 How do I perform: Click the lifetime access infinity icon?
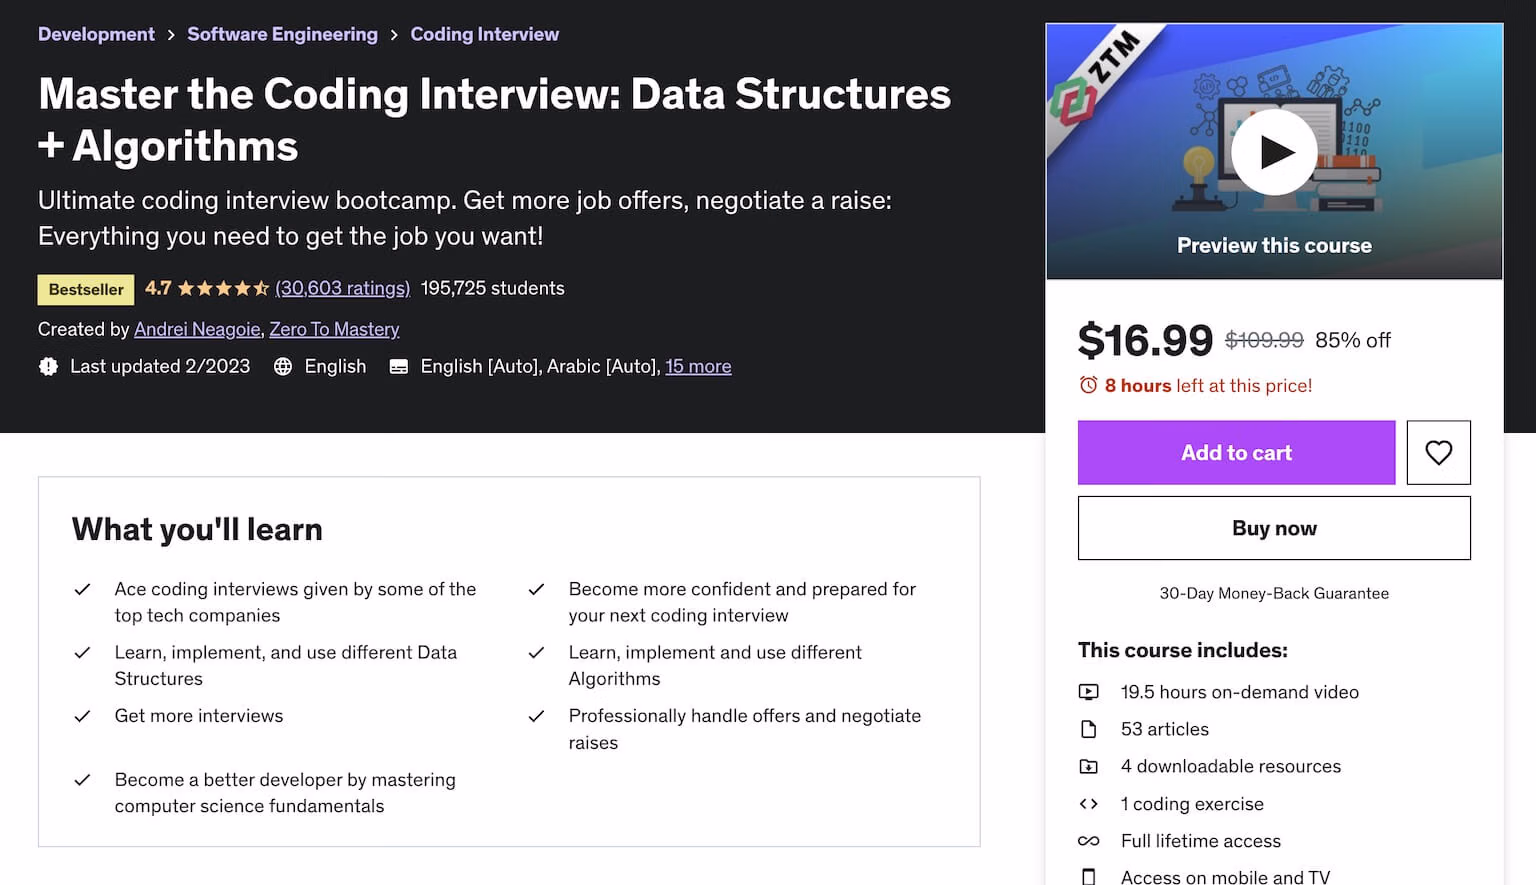[1089, 841]
